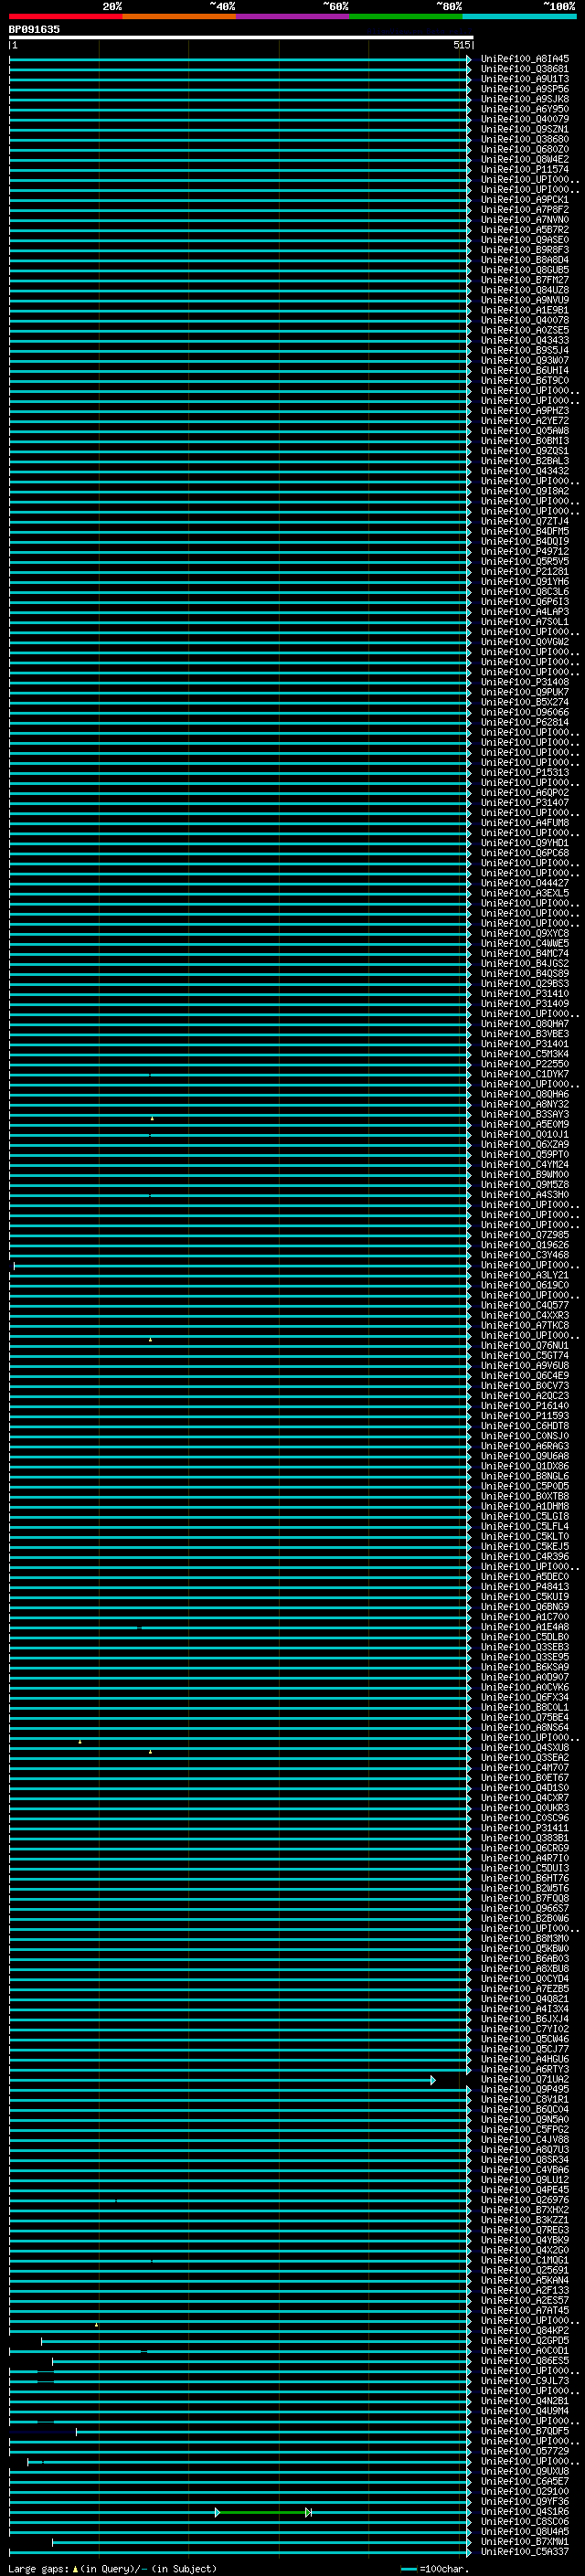Click the red 20% identity legend bar
Screen dimensions: 585x2576
65,16
